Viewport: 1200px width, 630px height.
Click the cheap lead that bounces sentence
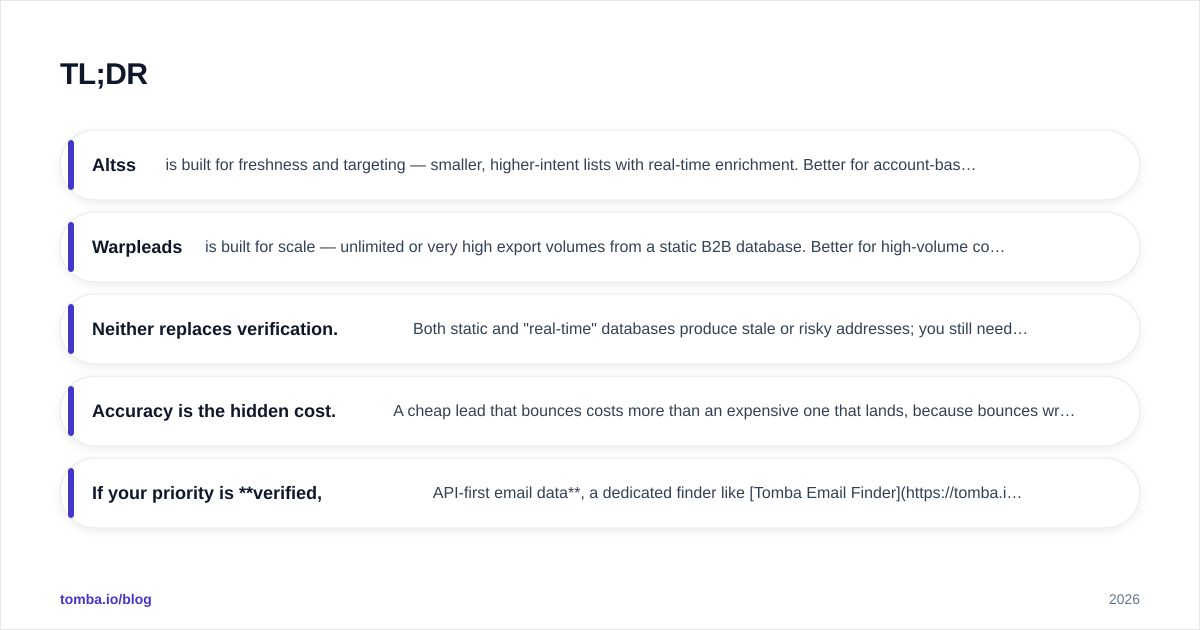tap(734, 411)
